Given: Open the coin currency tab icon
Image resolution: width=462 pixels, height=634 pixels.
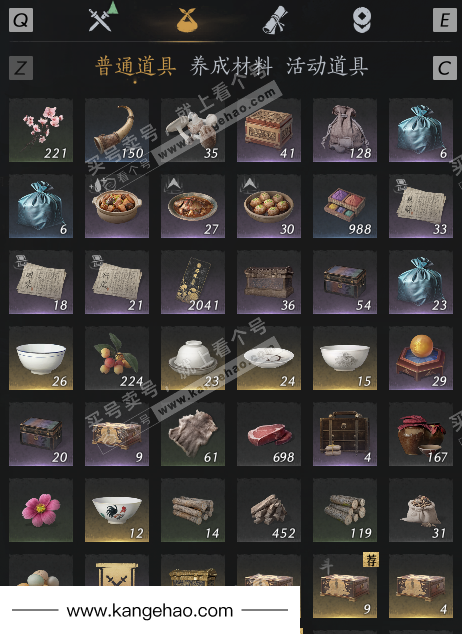Looking at the screenshot, I should (362, 20).
